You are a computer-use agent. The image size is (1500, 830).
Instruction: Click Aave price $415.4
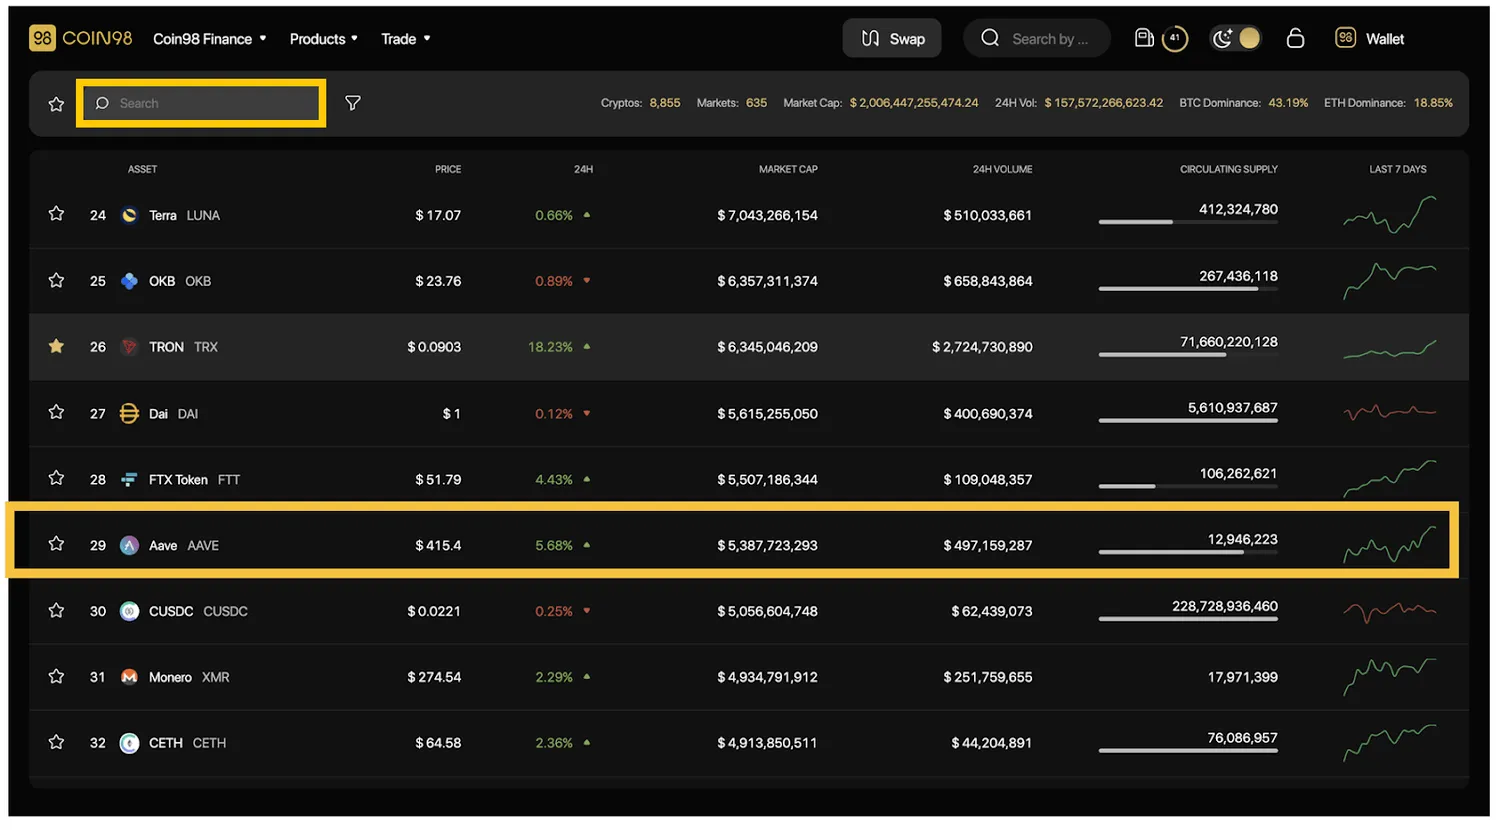click(x=438, y=545)
